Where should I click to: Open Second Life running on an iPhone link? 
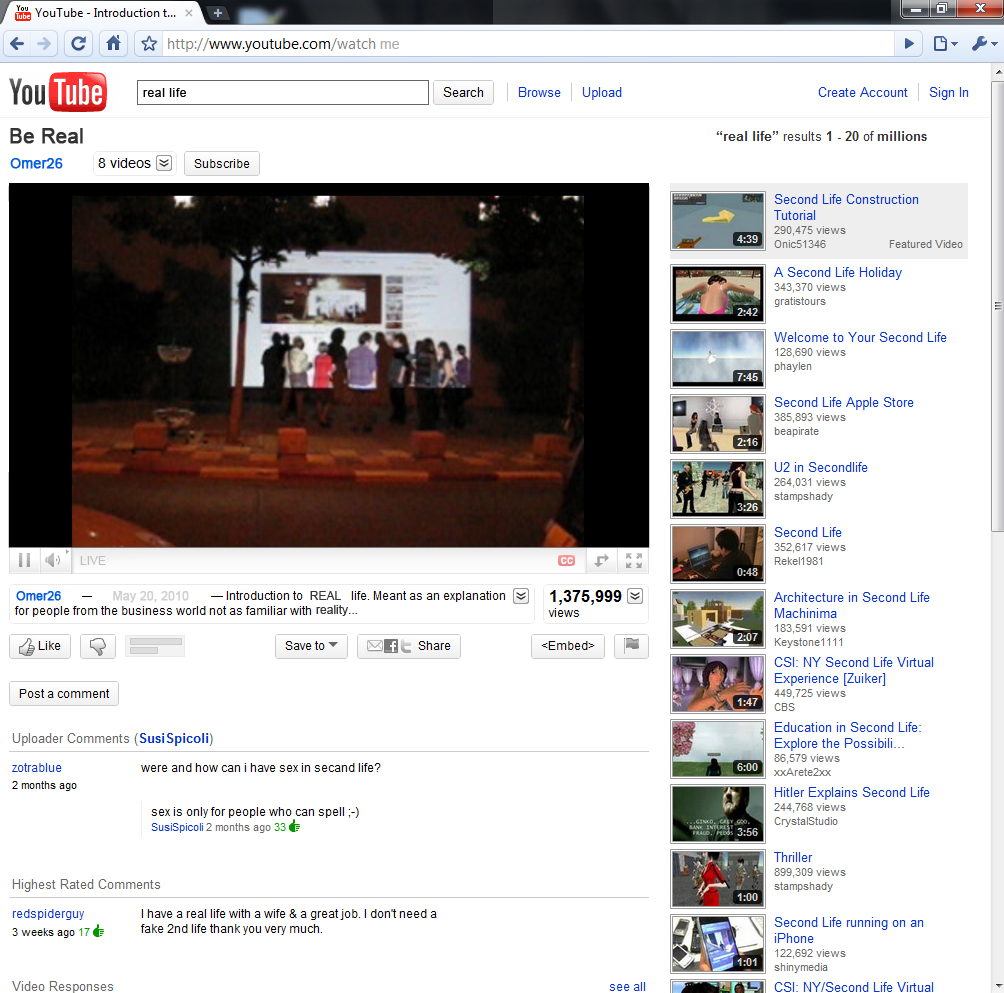coord(848,930)
